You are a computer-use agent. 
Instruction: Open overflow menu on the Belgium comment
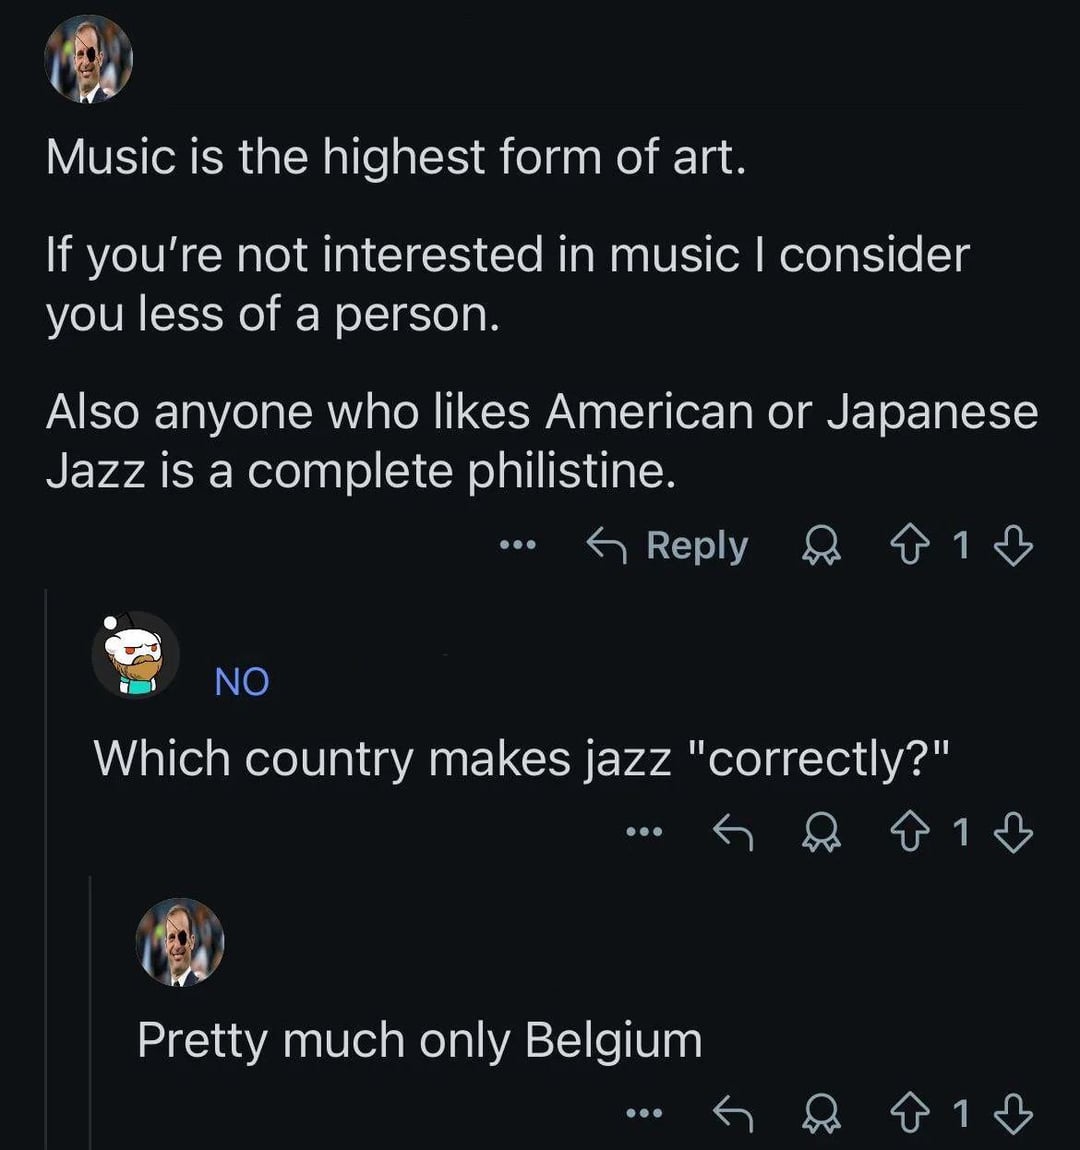click(x=644, y=1112)
